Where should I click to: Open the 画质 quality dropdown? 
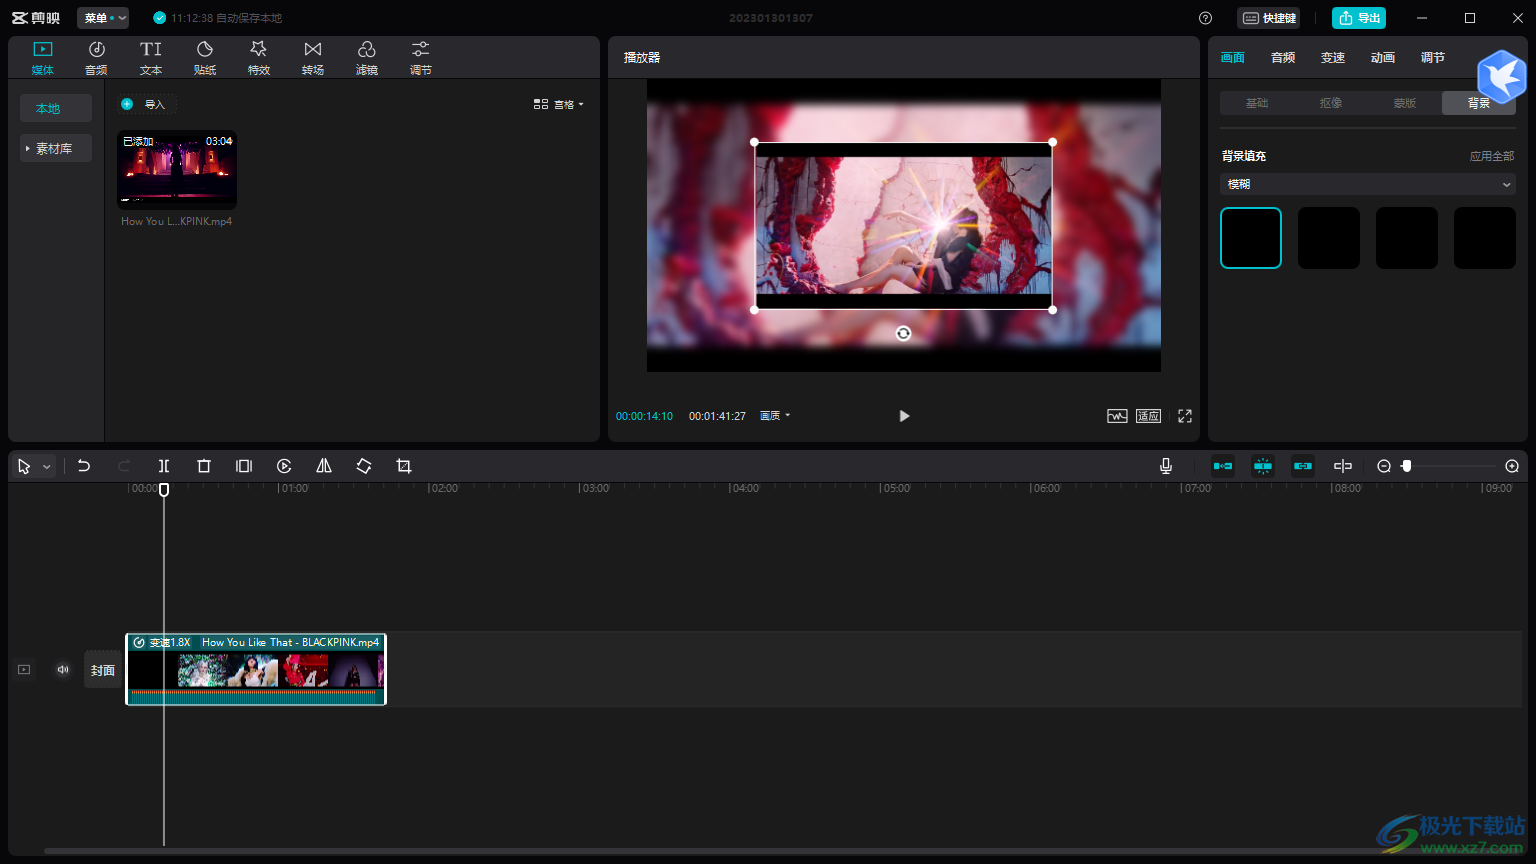tap(775, 416)
